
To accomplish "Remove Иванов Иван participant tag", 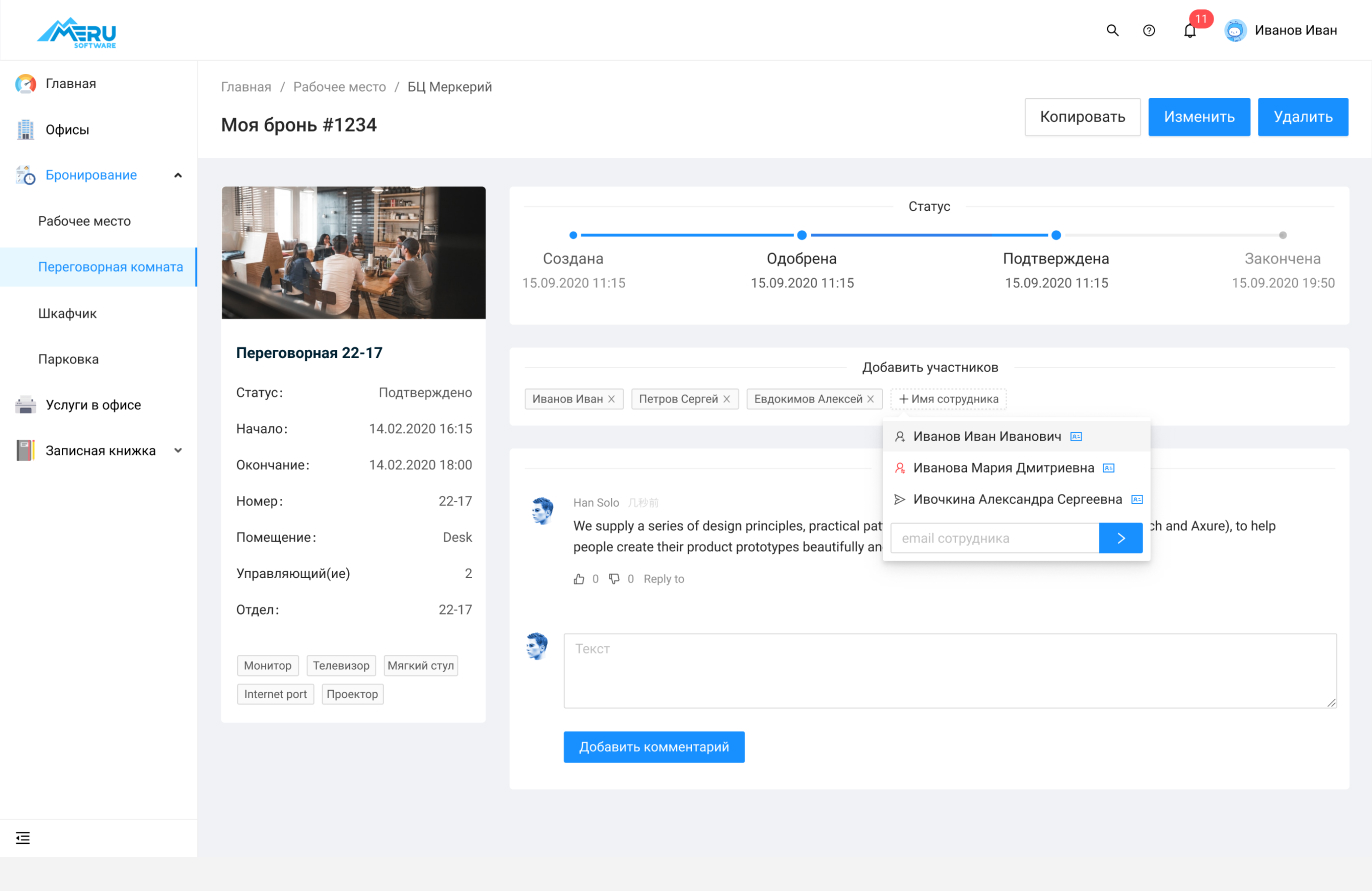I will [612, 399].
